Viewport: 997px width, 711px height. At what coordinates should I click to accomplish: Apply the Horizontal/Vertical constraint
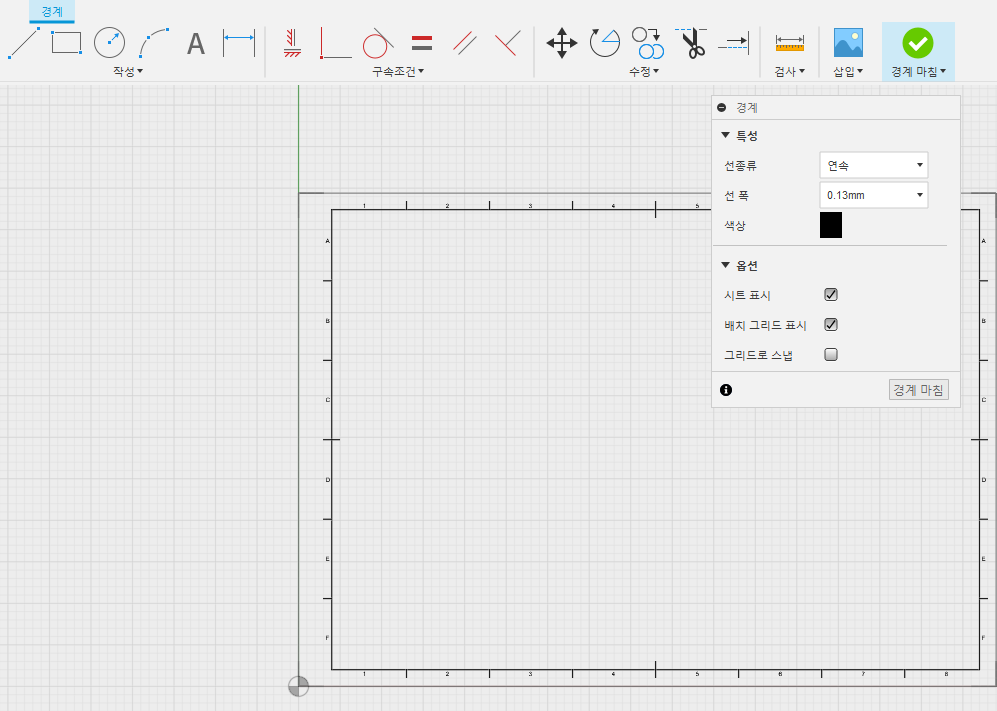[335, 43]
